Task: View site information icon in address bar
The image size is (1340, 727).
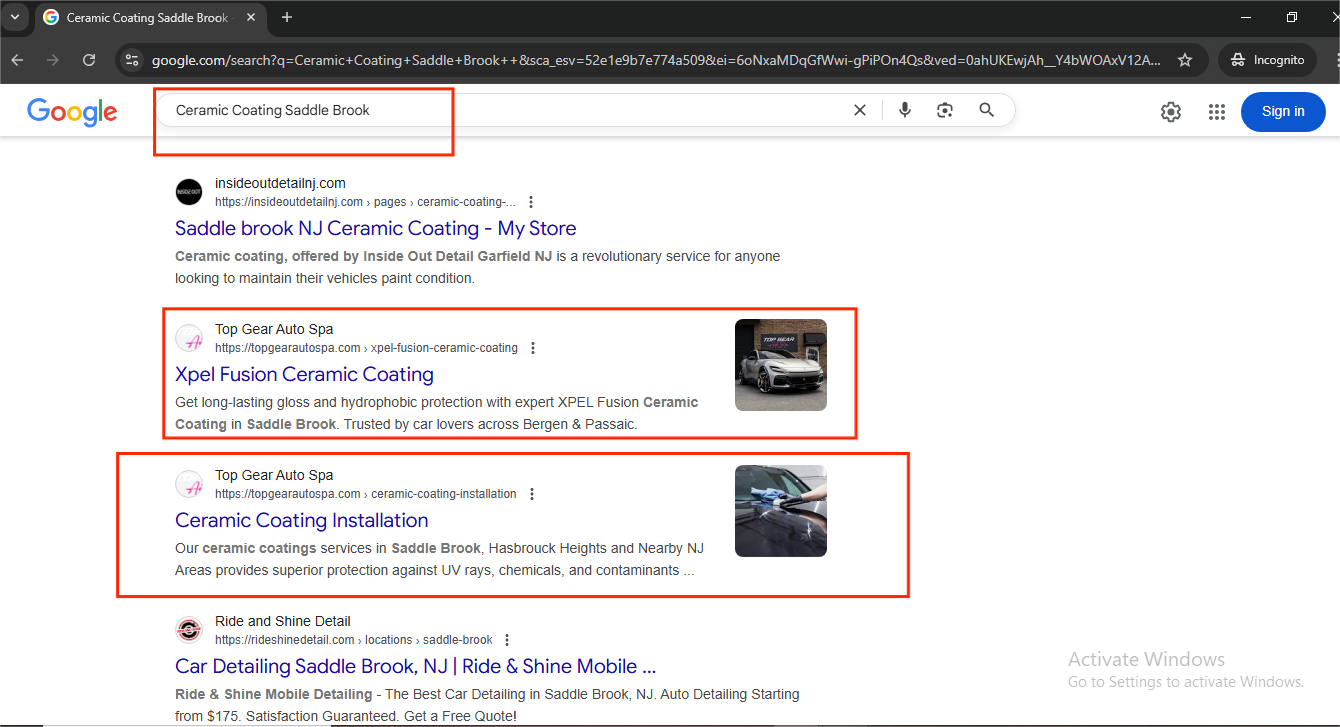Action: click(132, 60)
